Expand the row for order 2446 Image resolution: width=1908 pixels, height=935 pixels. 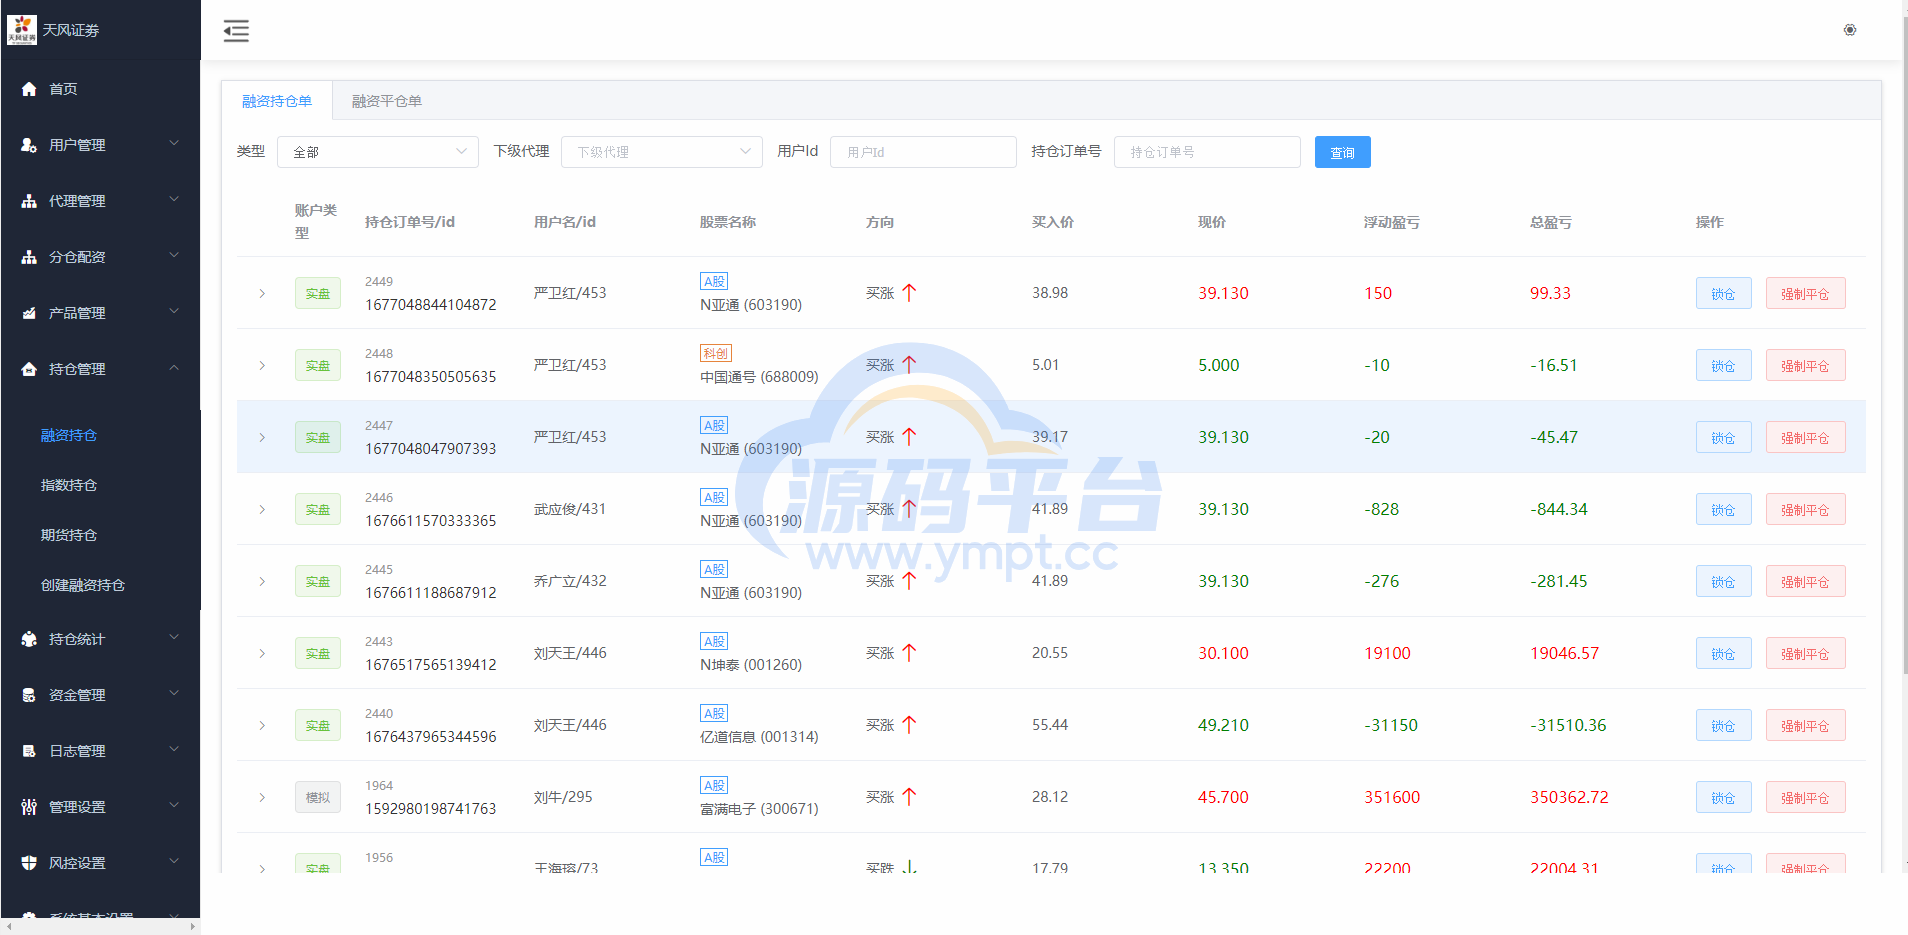[262, 509]
